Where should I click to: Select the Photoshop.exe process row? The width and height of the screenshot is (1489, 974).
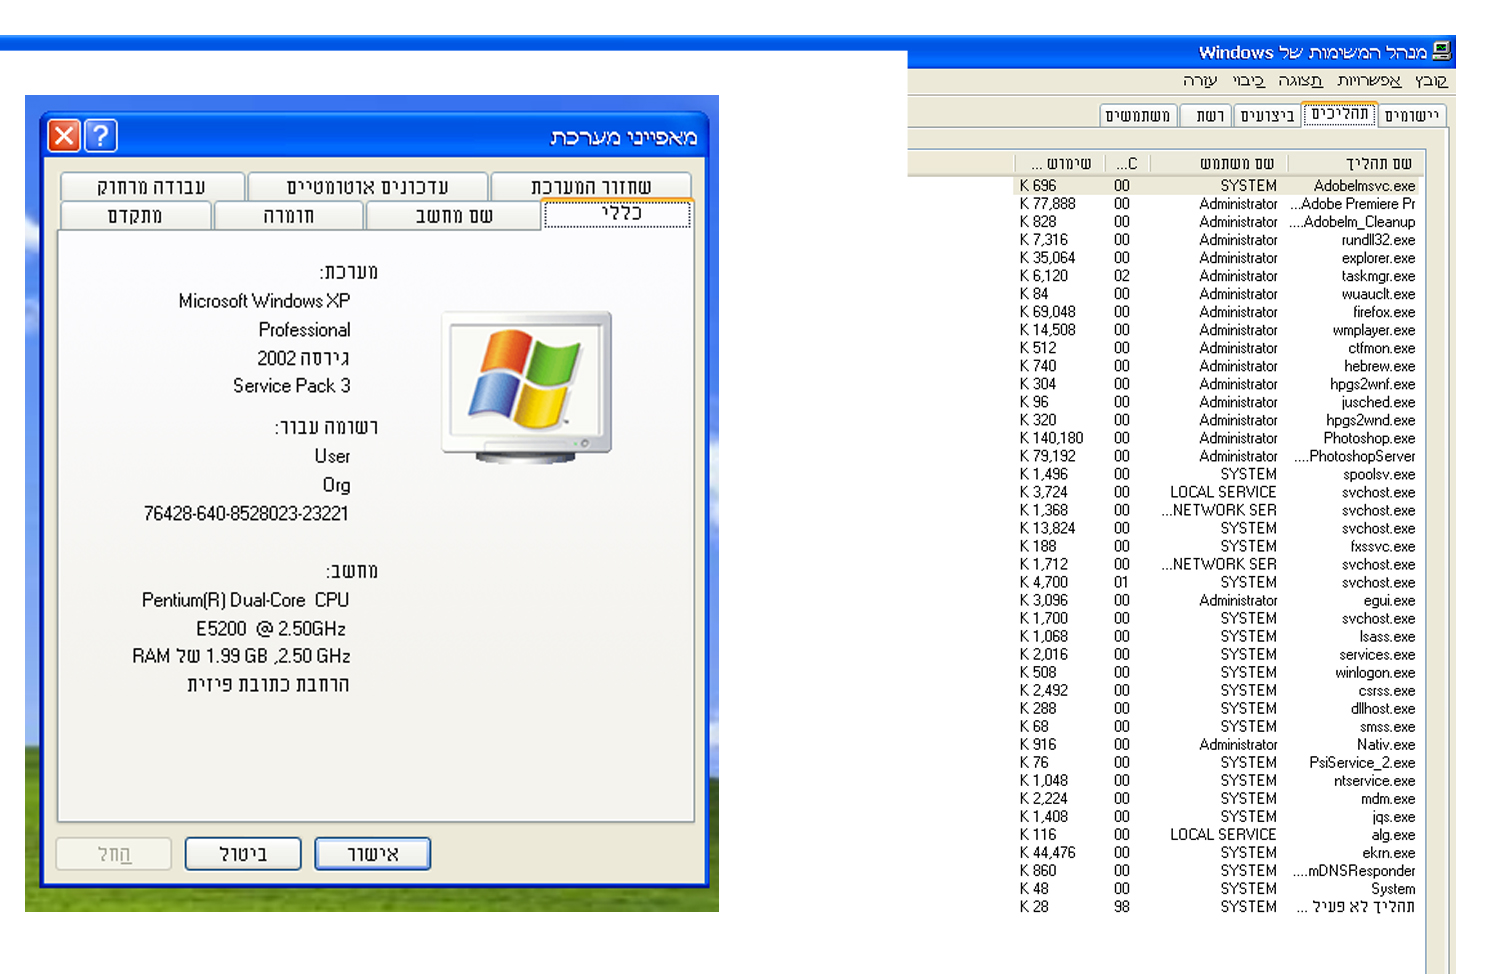(1368, 438)
